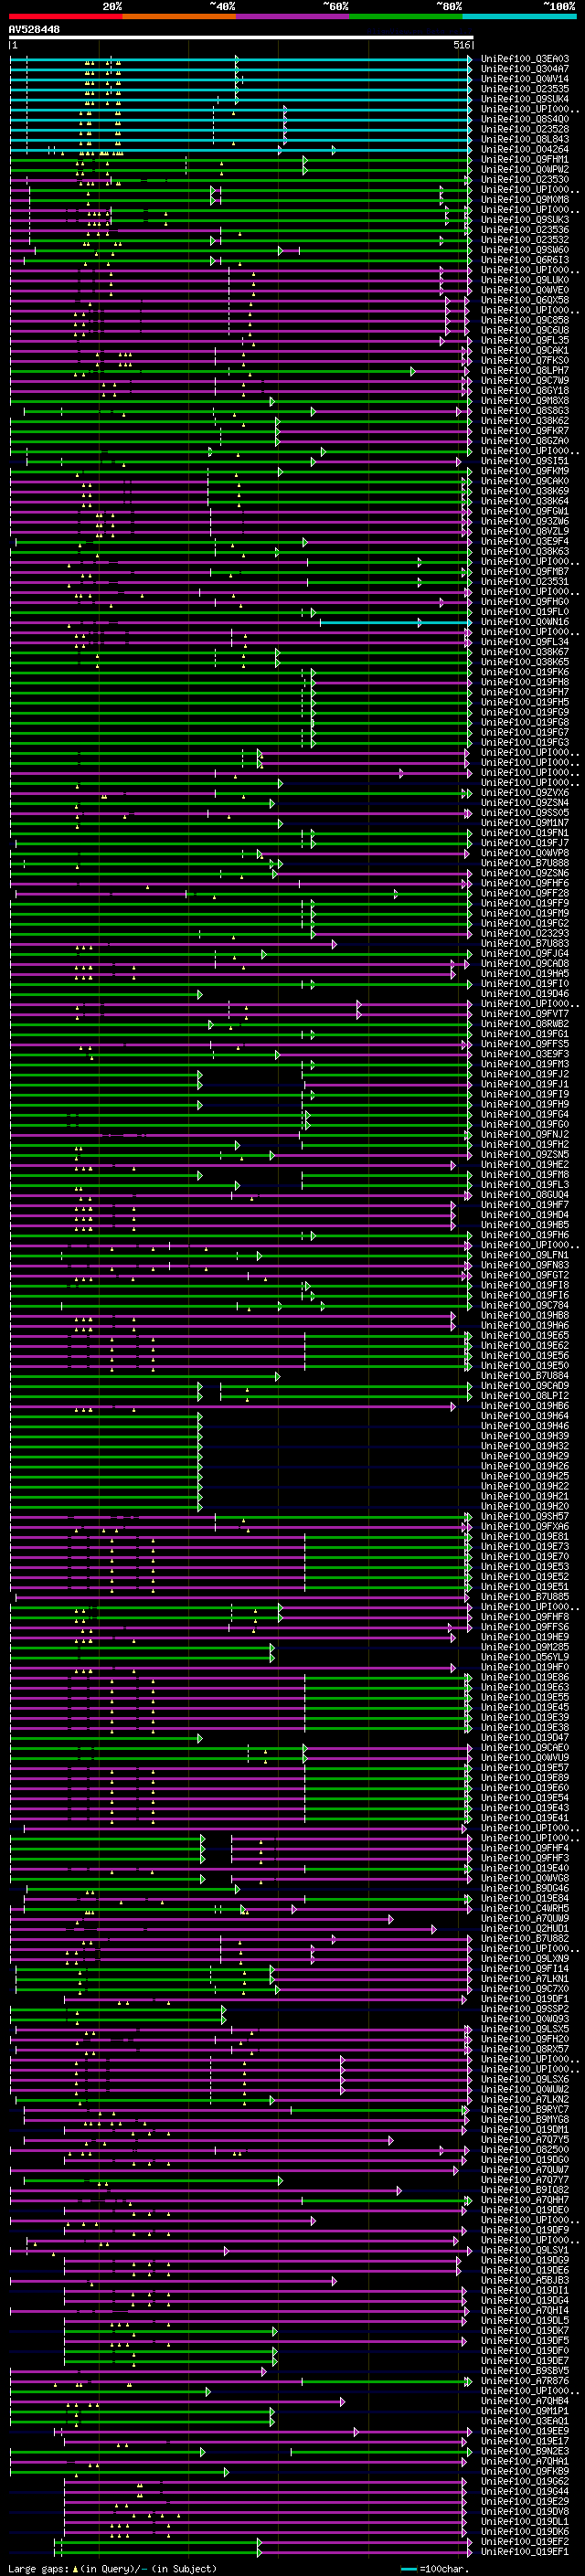Click the cyan alignment bar for Q0WN16
This screenshot has width=585, height=2576.
pos(395,622)
